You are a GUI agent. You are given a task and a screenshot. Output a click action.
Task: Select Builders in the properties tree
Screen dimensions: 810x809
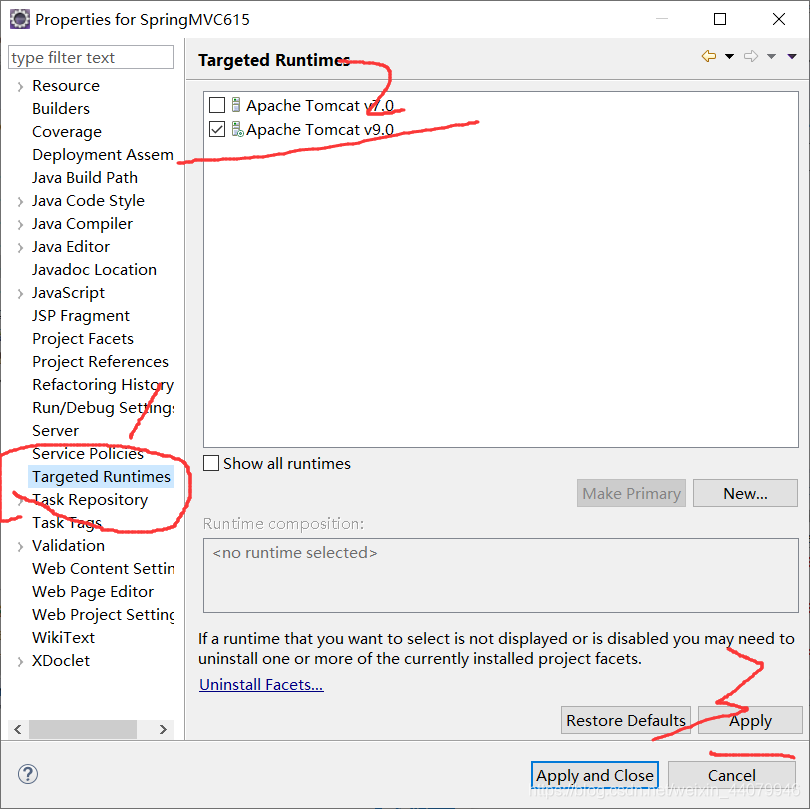click(x=61, y=108)
